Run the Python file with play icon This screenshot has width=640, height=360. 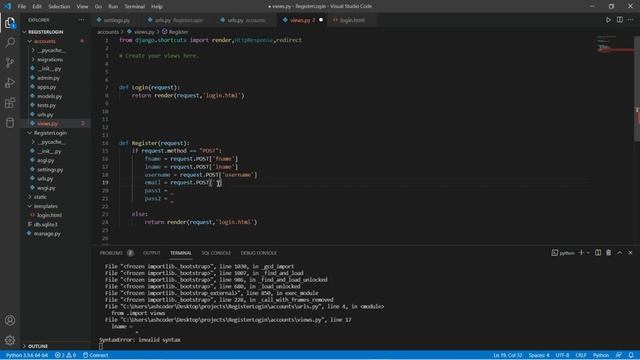(x=608, y=20)
